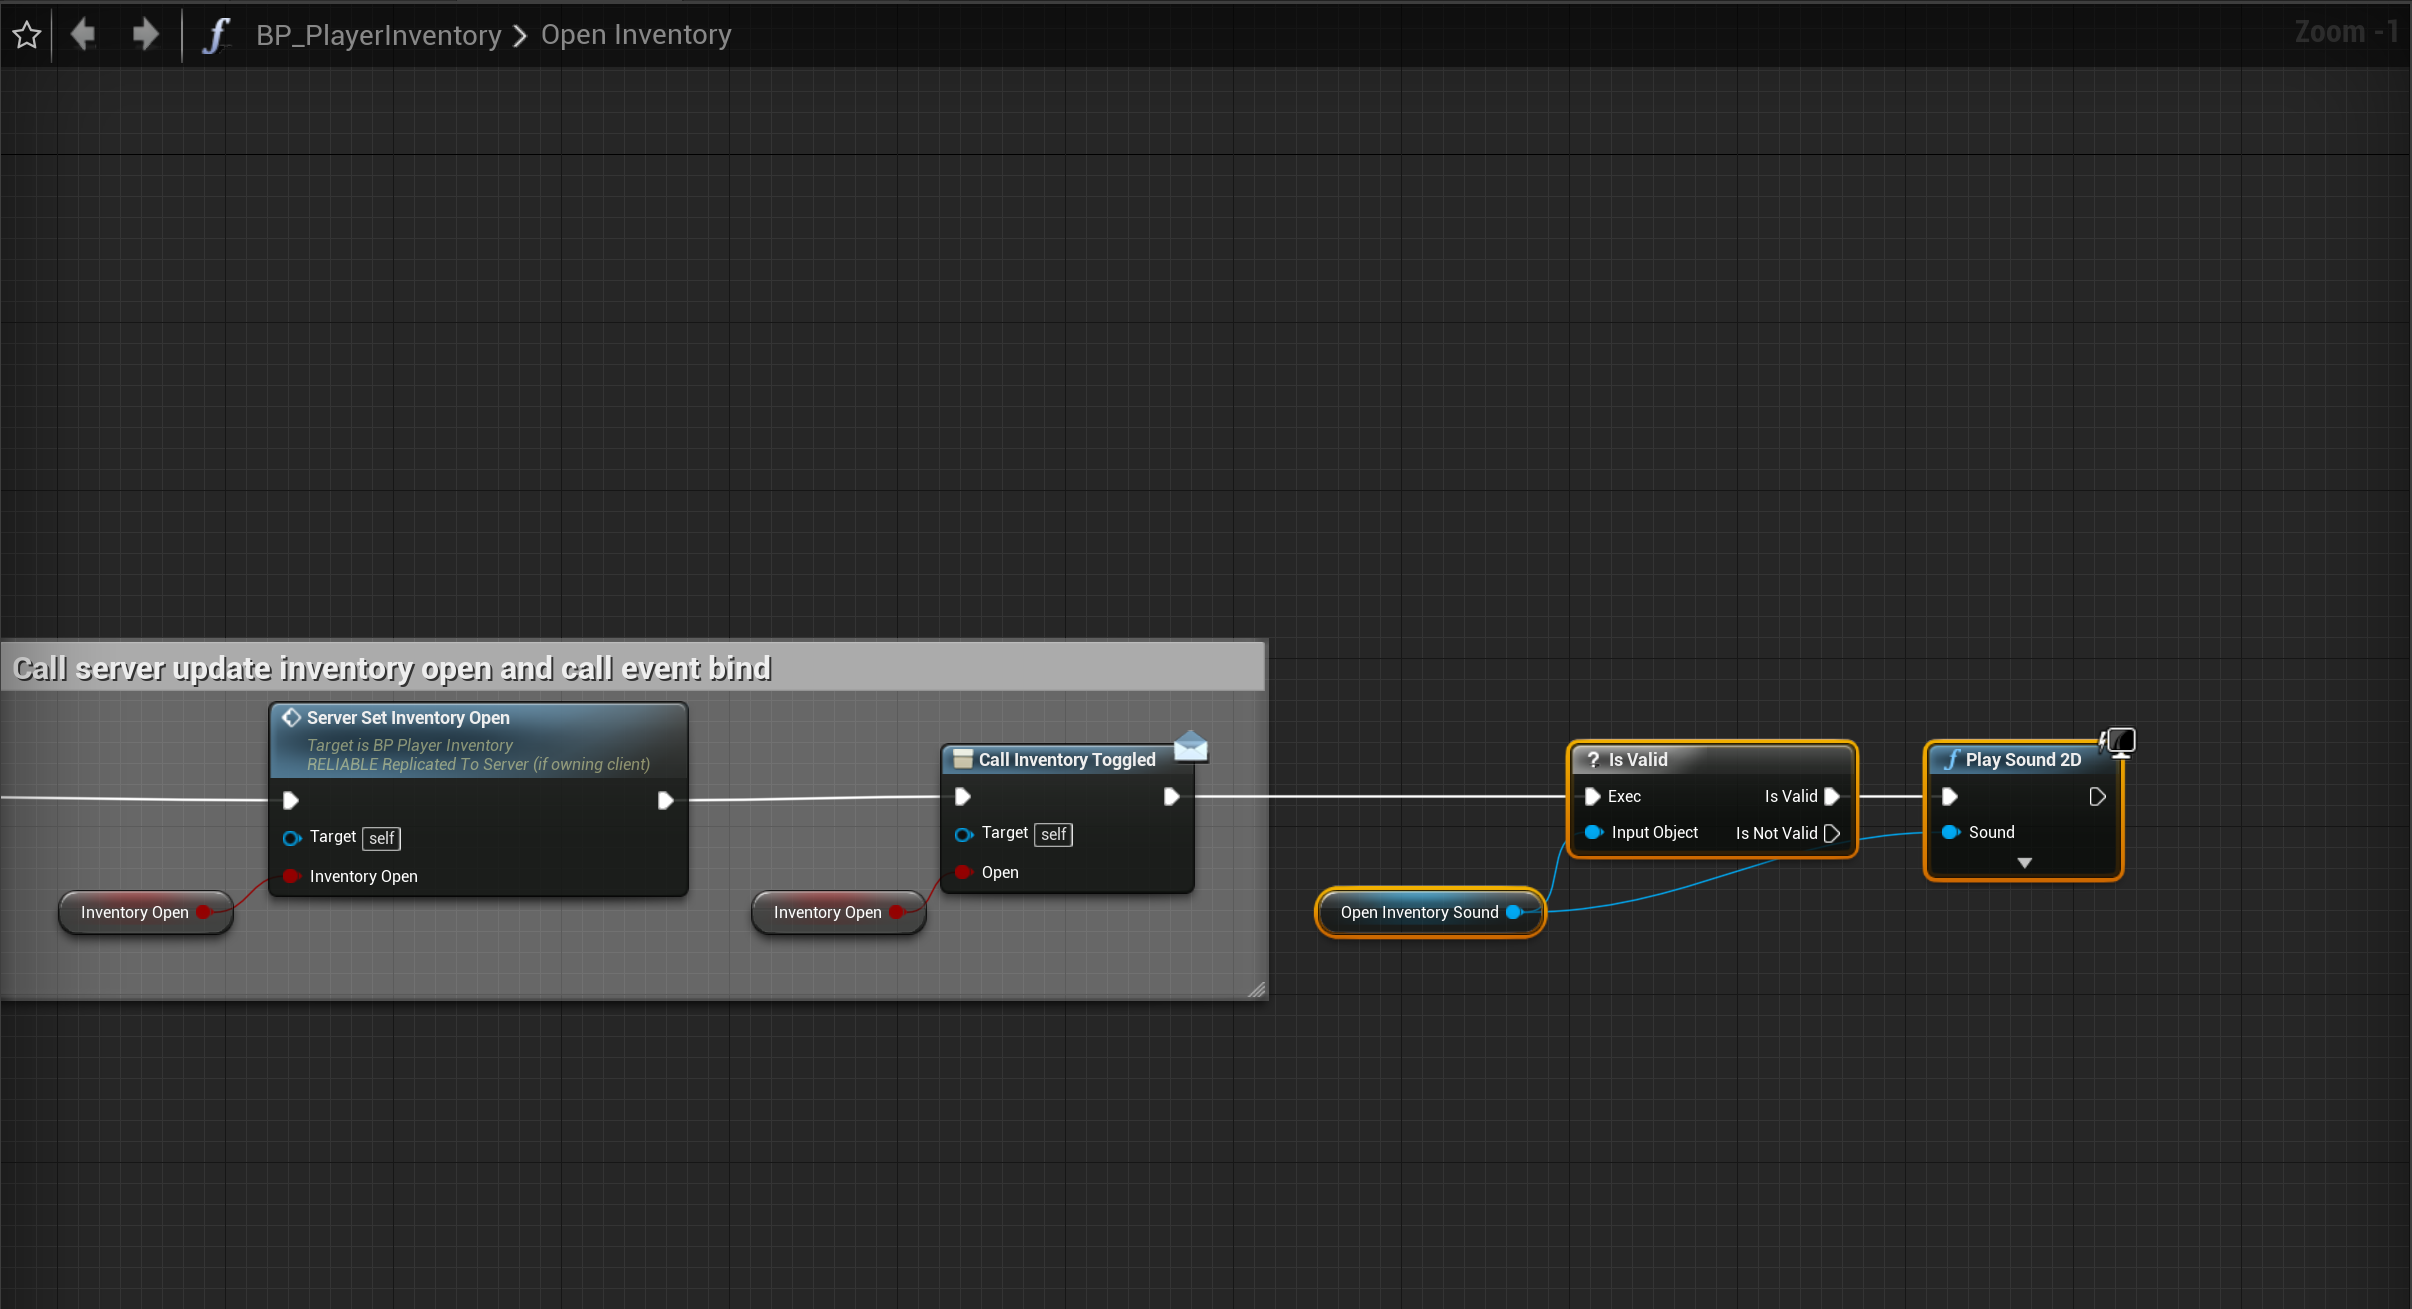
Task: Select the comment box title text
Action: coord(391,668)
